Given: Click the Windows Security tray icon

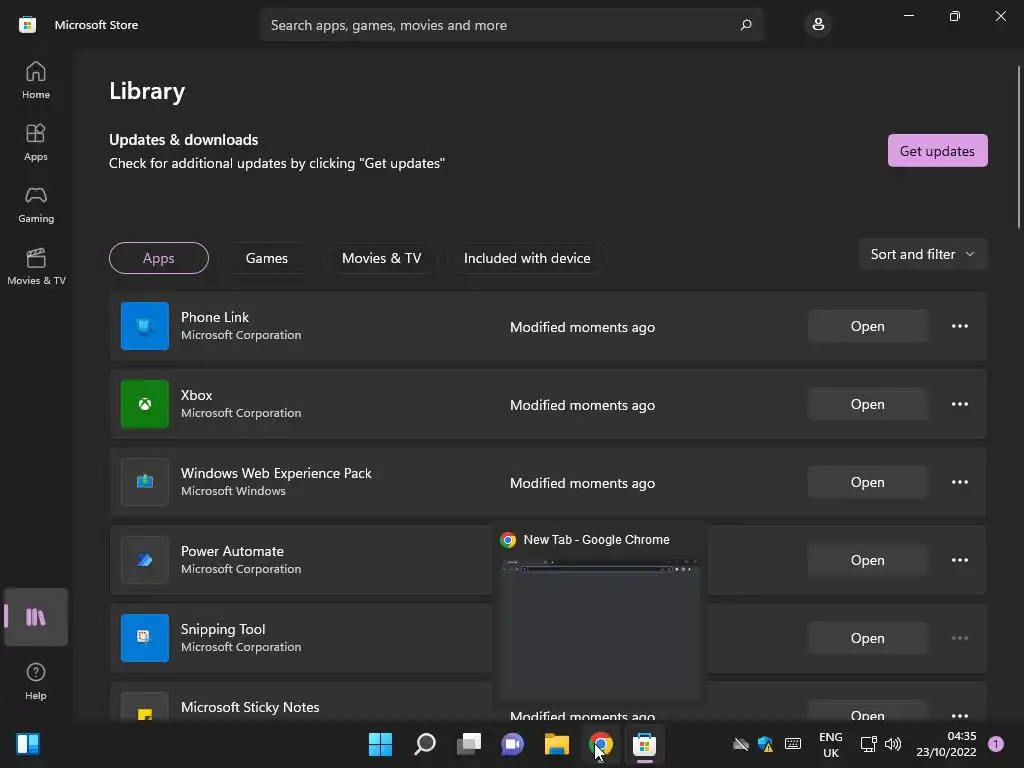Looking at the screenshot, I should [765, 744].
